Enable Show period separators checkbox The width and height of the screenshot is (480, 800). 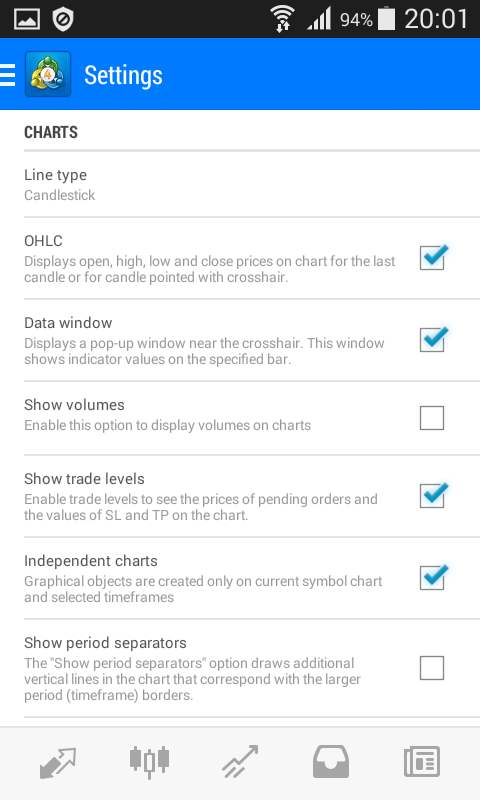[x=432, y=668]
